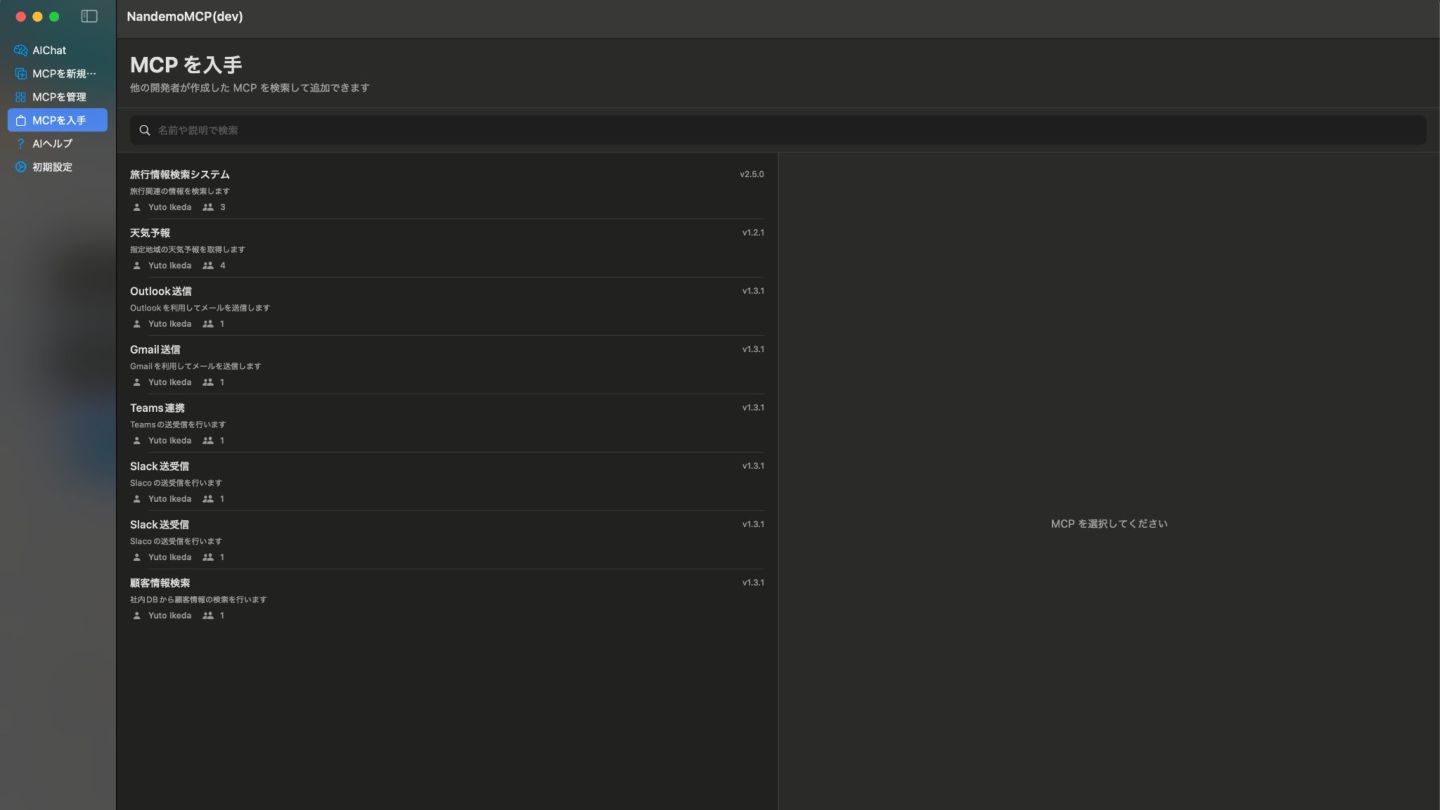Click Teamsの送受信を行います description

(178, 424)
